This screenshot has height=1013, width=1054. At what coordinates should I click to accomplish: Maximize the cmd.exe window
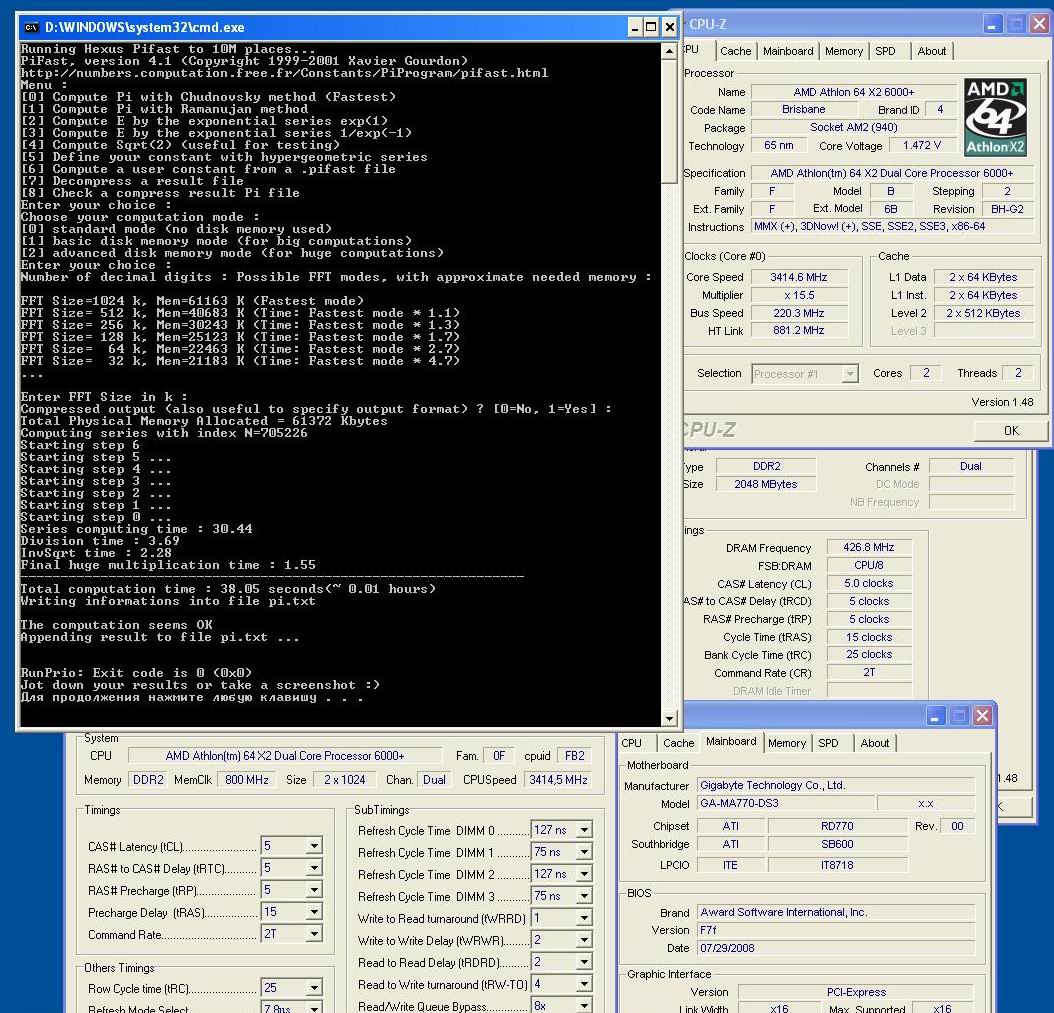pyautogui.click(x=651, y=28)
